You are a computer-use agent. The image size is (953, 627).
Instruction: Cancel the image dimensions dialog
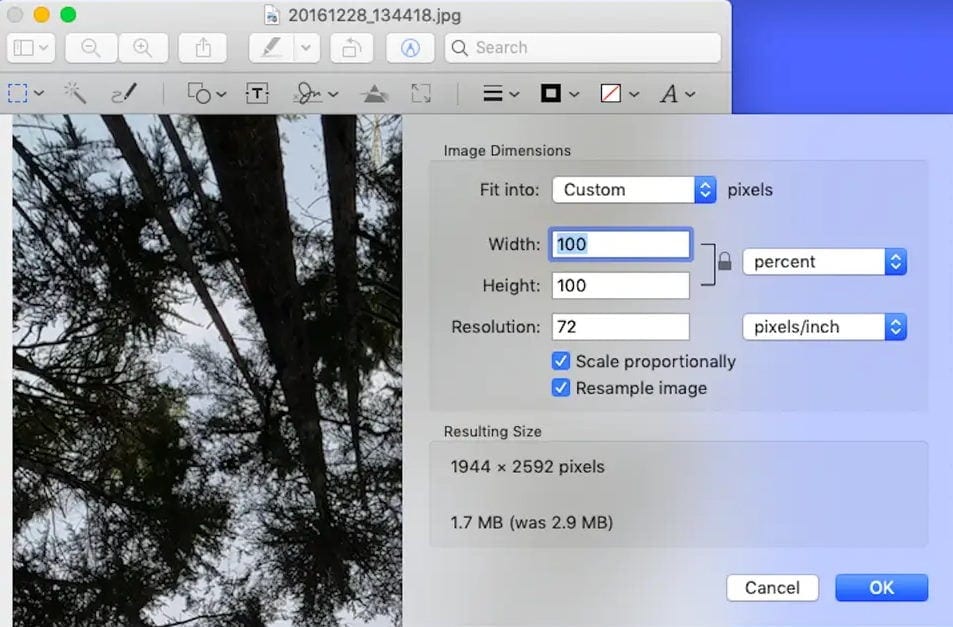point(772,587)
